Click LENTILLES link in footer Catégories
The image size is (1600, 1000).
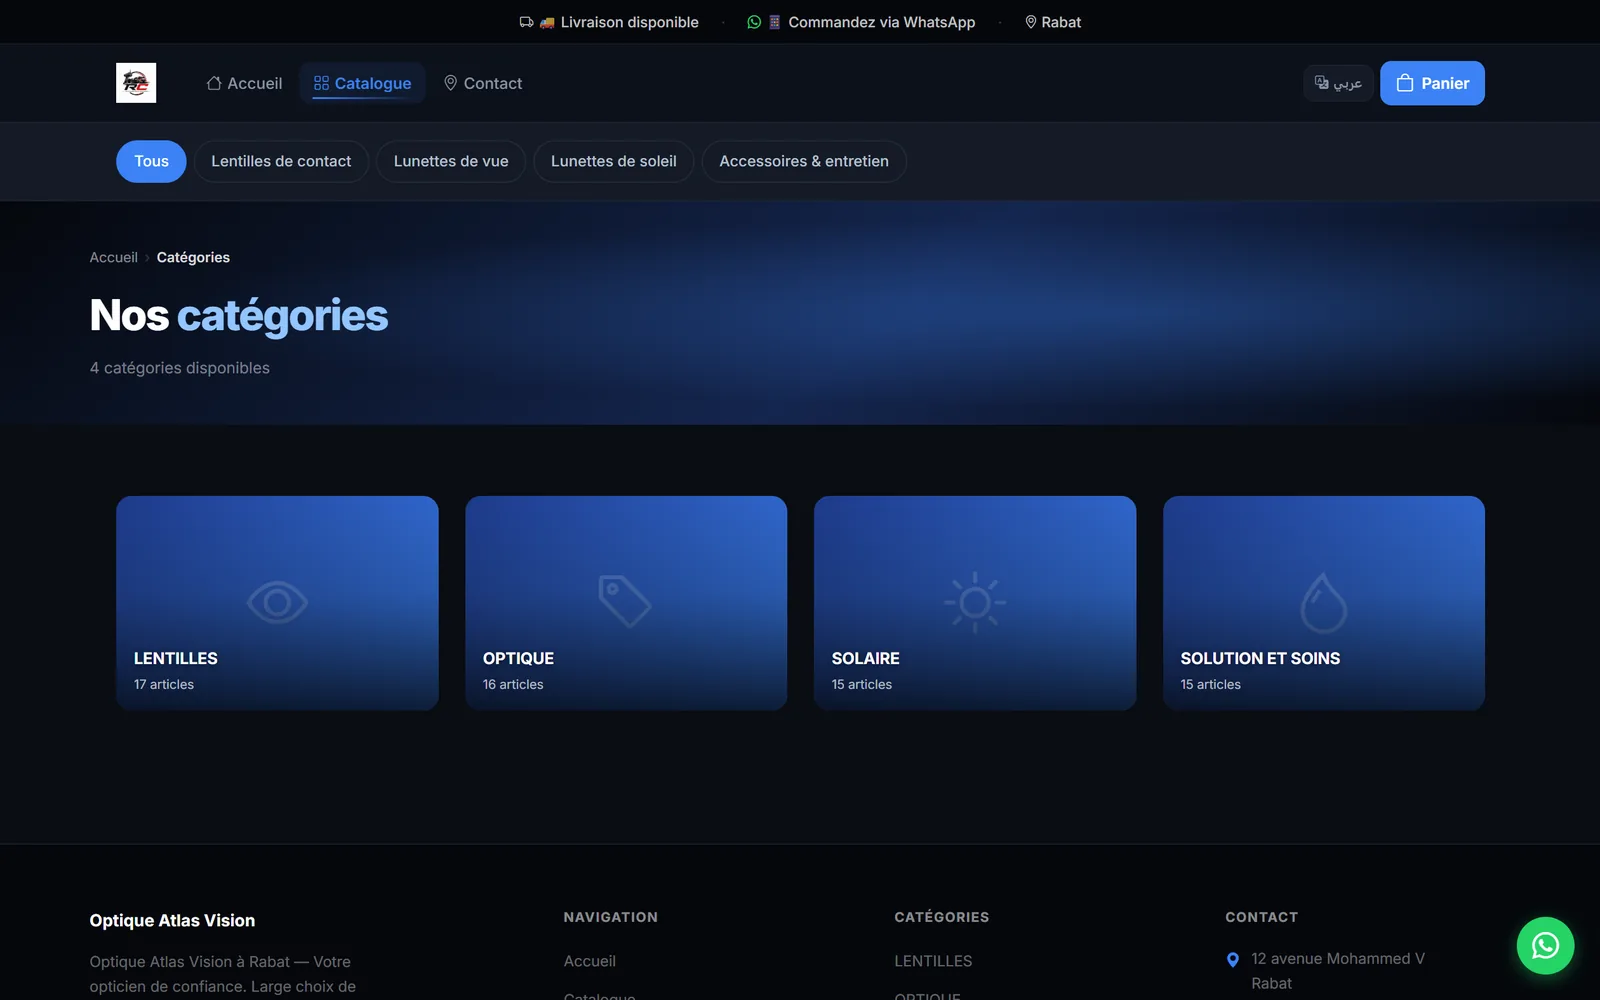point(933,961)
